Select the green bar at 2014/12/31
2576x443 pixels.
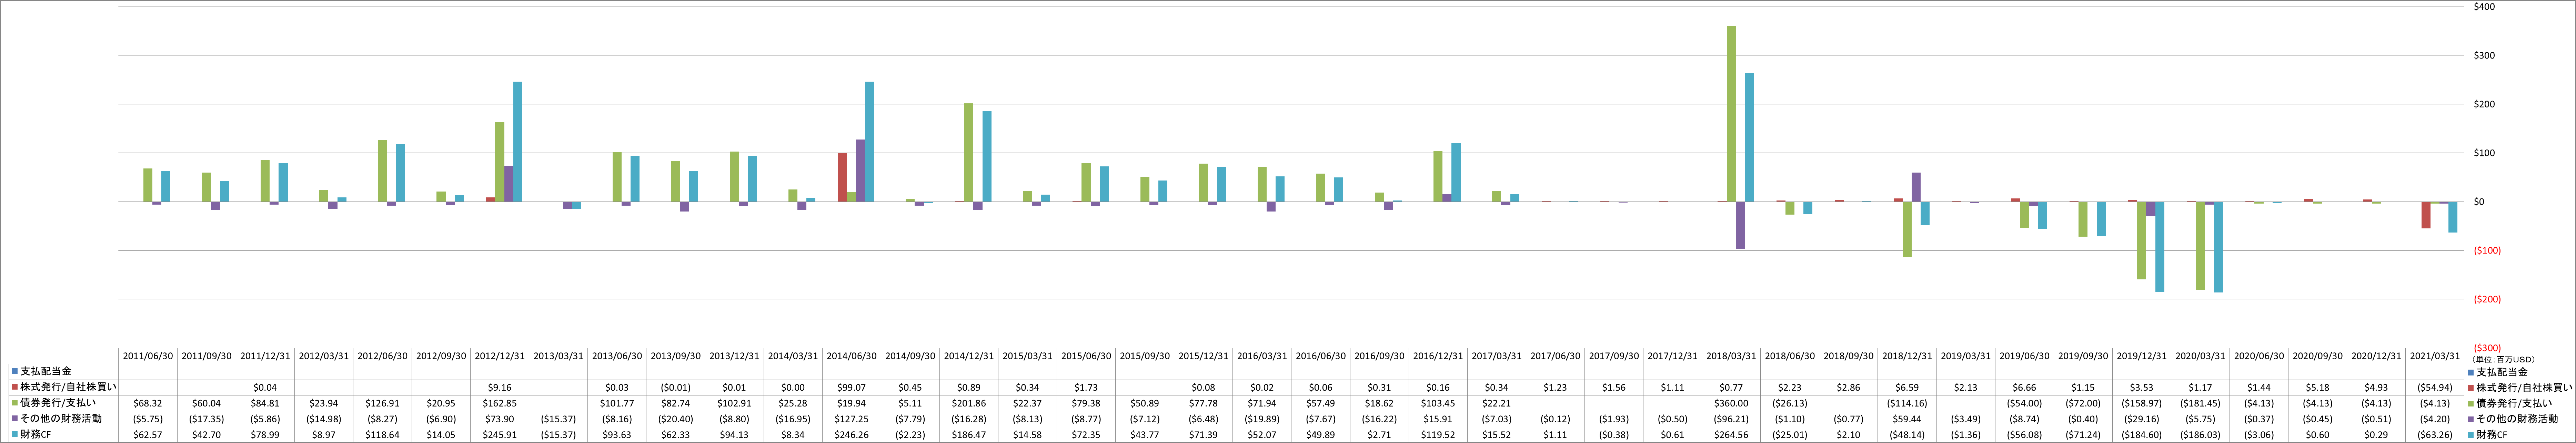click(x=969, y=153)
